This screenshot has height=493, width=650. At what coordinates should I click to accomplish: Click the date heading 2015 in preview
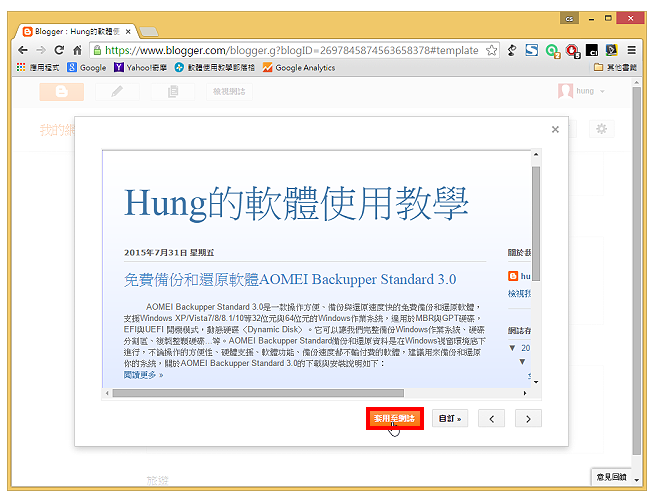[x=169, y=253]
